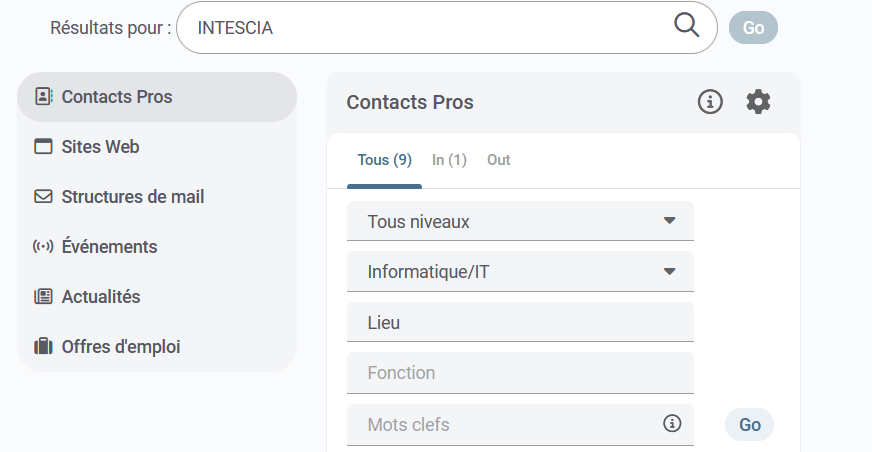Focus the Lieu input field
Viewport: 872px width, 452px height.
coord(520,323)
